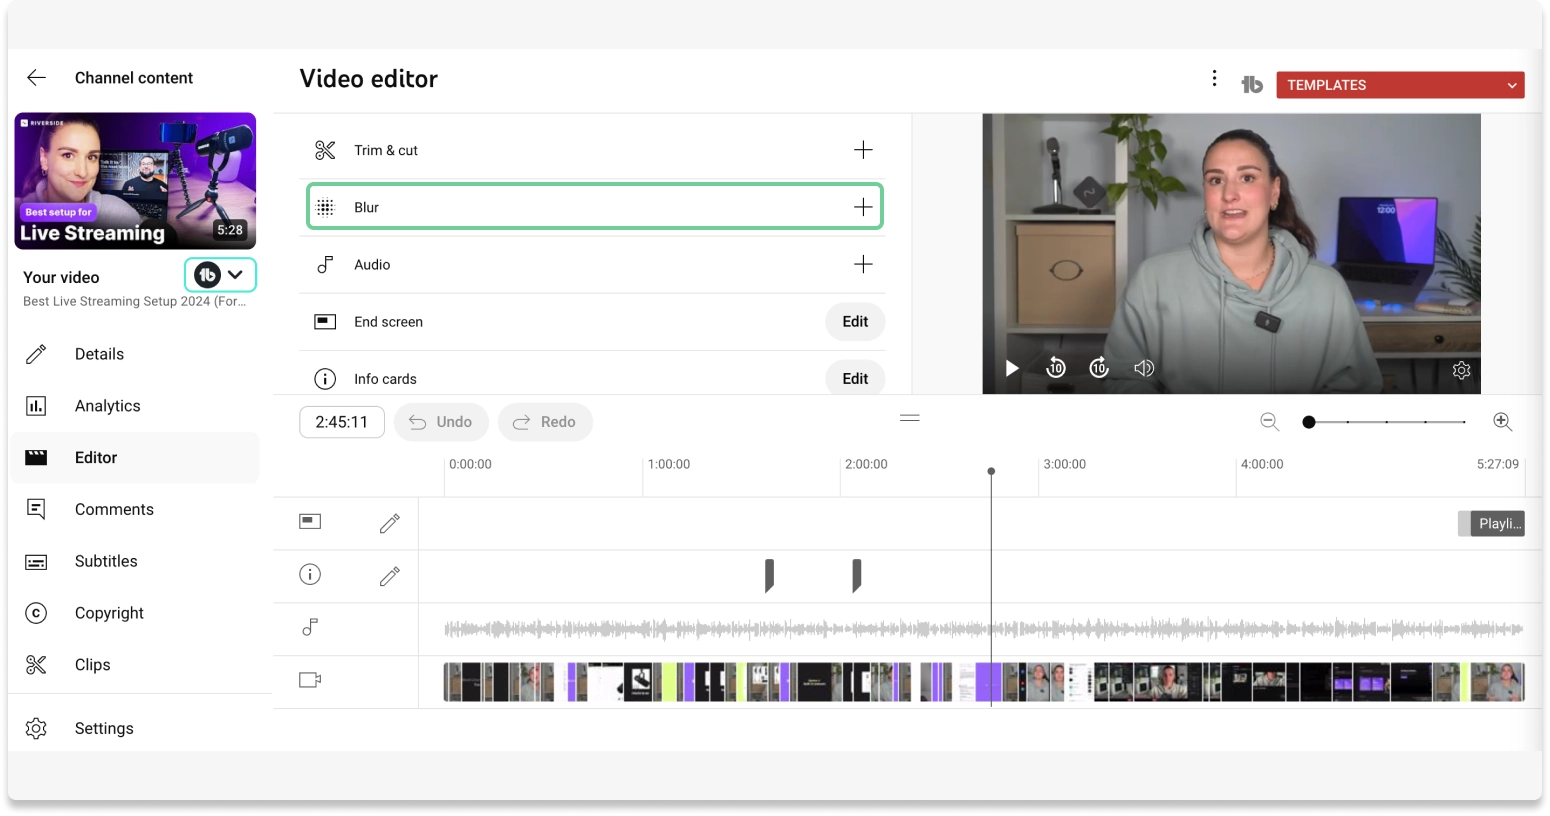
Task: Click the 2:45:11 timecode field
Action: coord(342,422)
